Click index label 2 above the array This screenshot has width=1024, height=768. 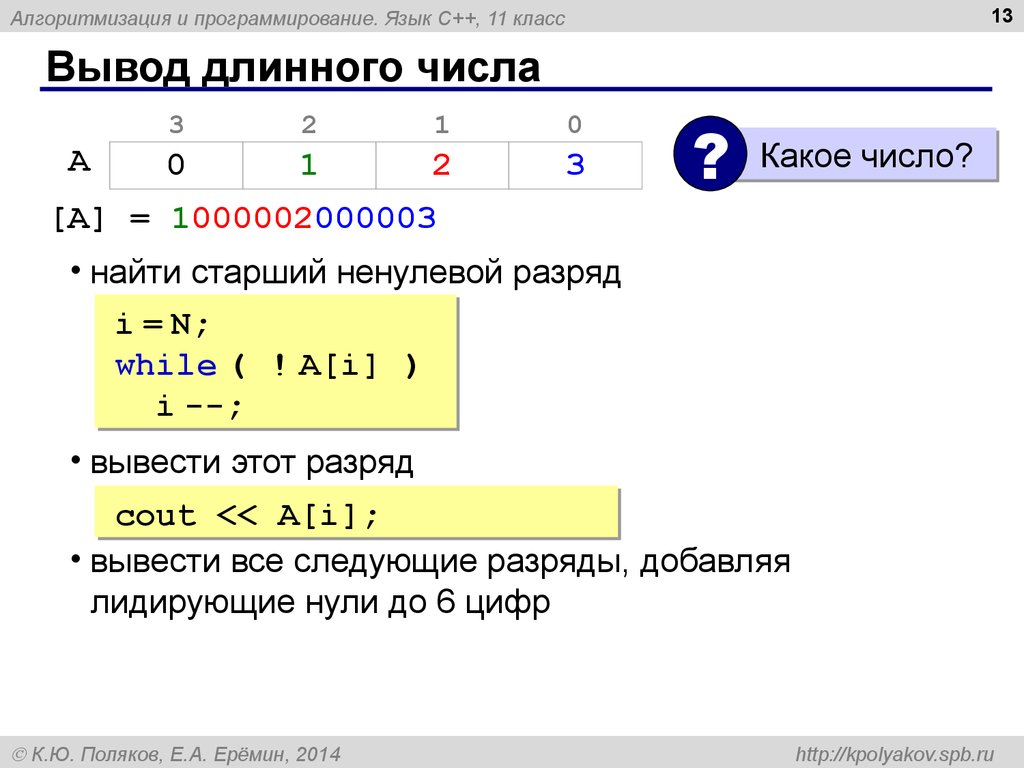(309, 124)
